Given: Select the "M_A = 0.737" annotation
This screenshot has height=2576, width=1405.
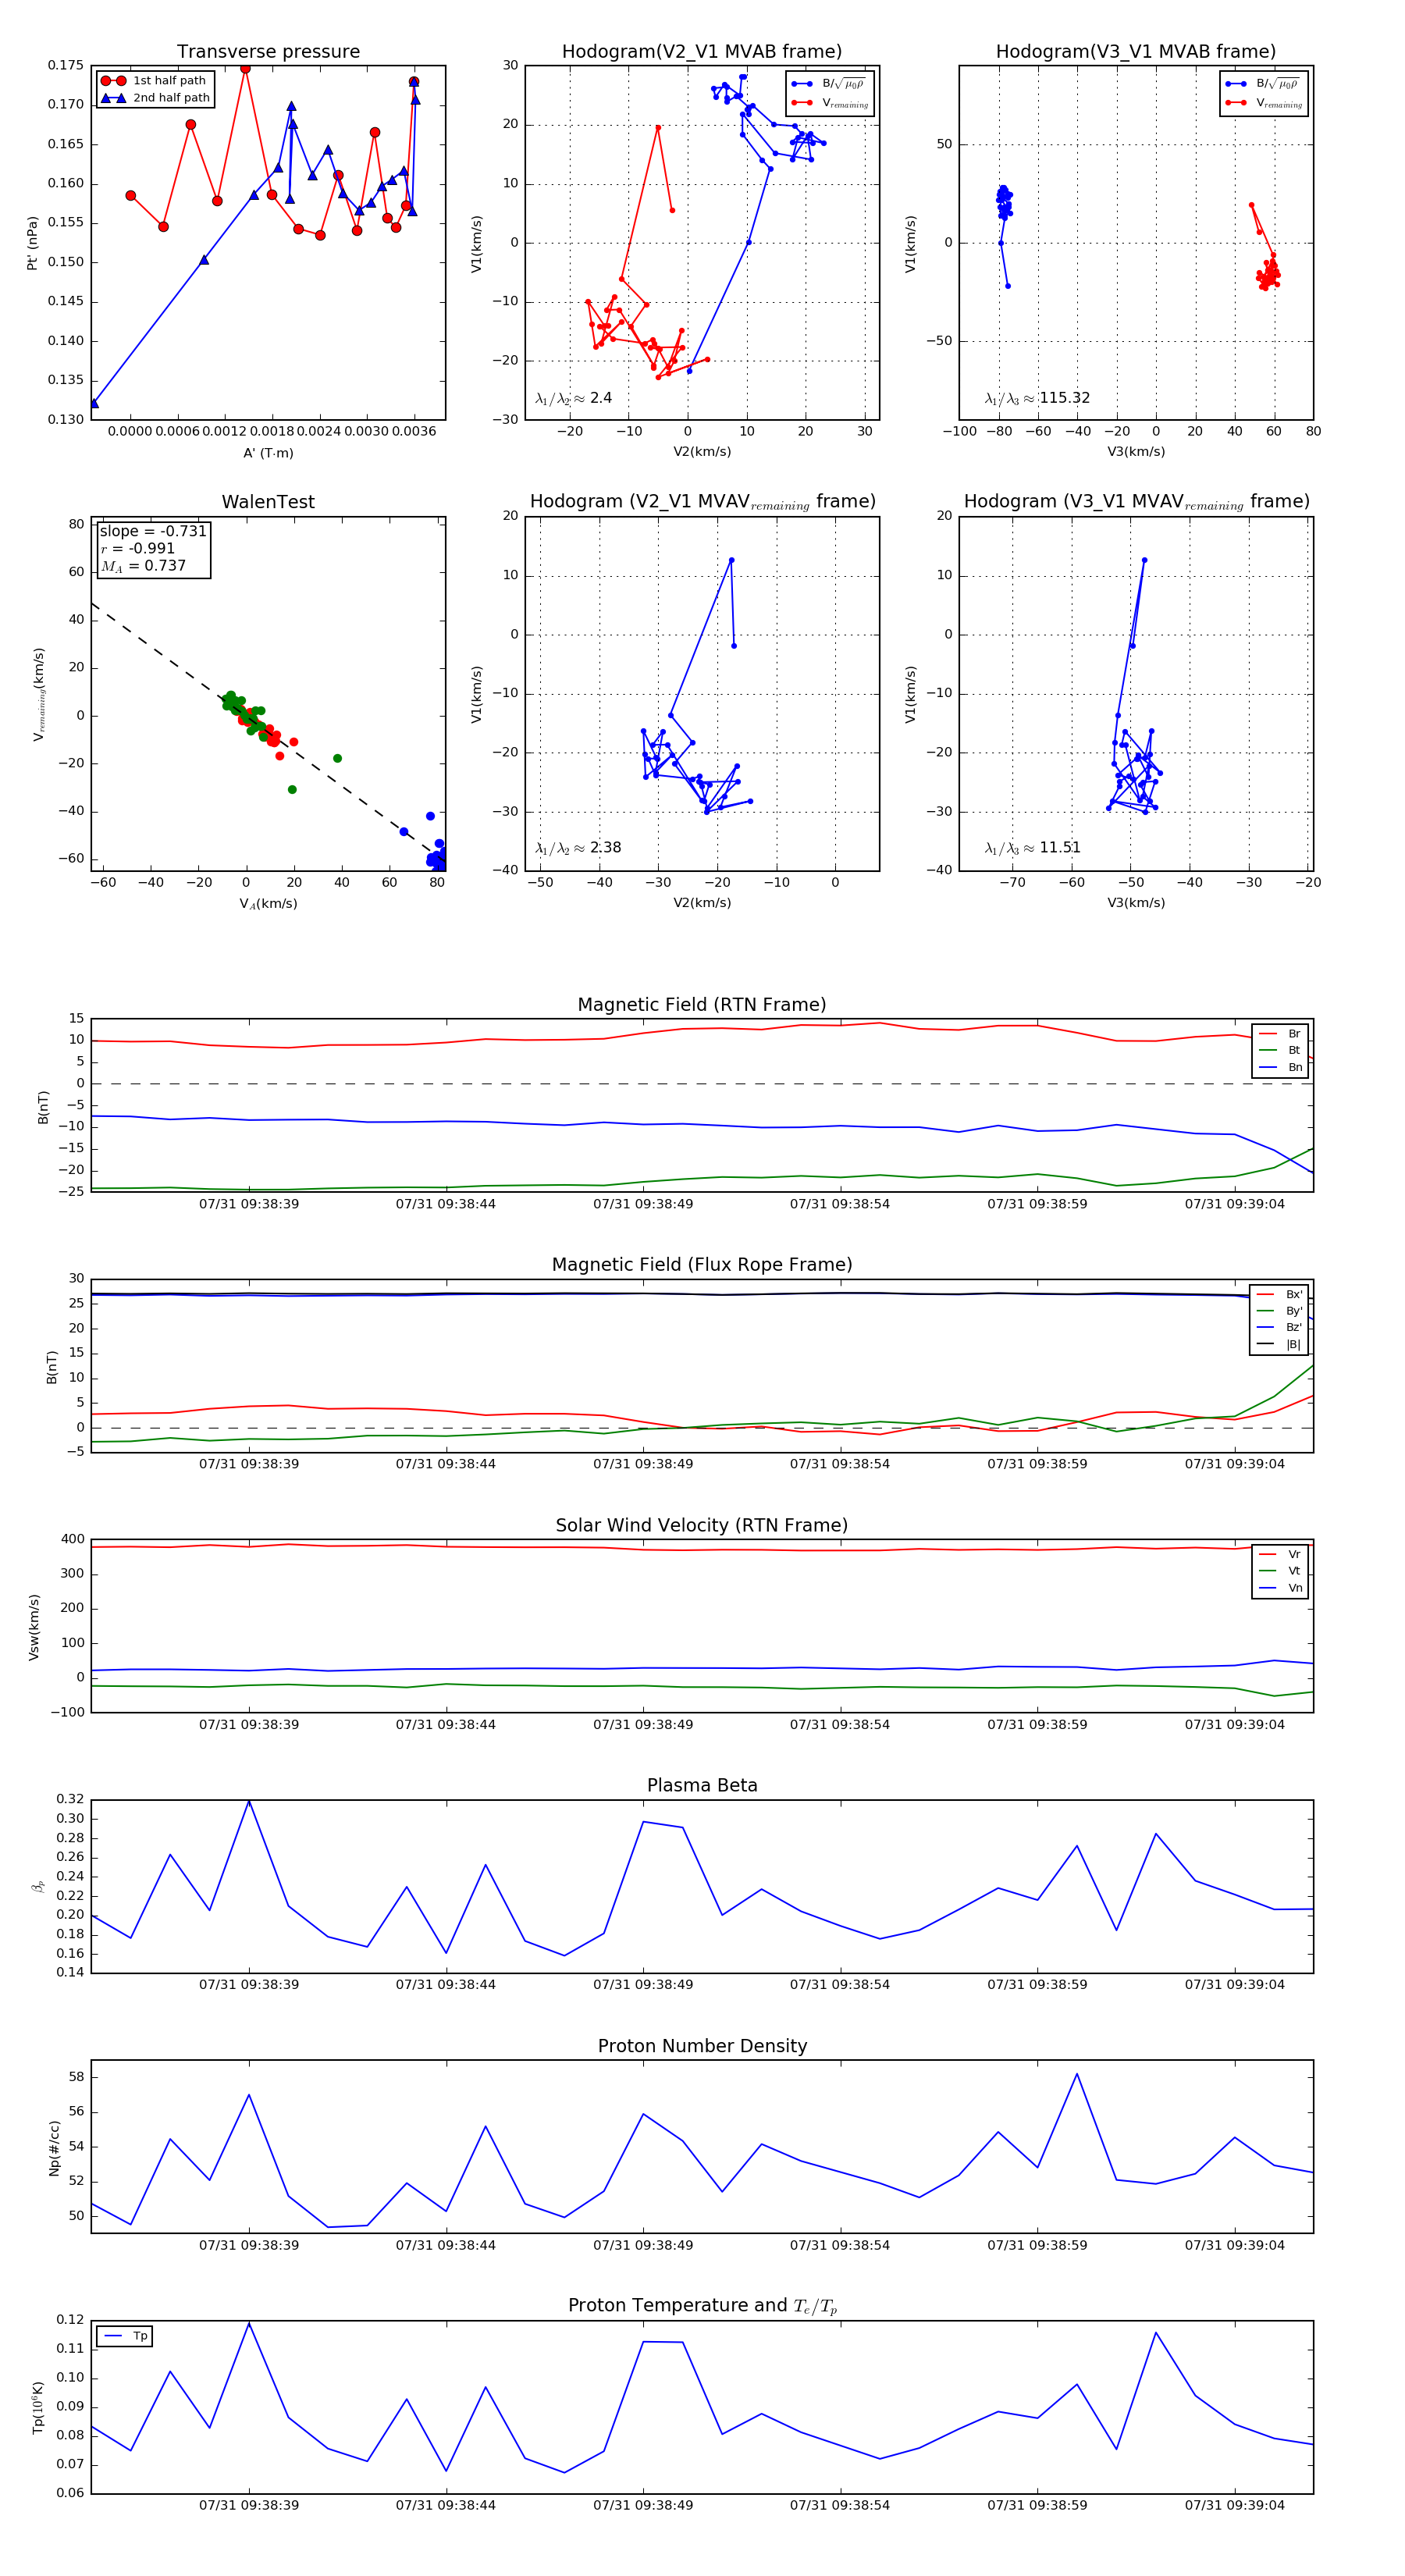Looking at the screenshot, I should pyautogui.click(x=143, y=566).
